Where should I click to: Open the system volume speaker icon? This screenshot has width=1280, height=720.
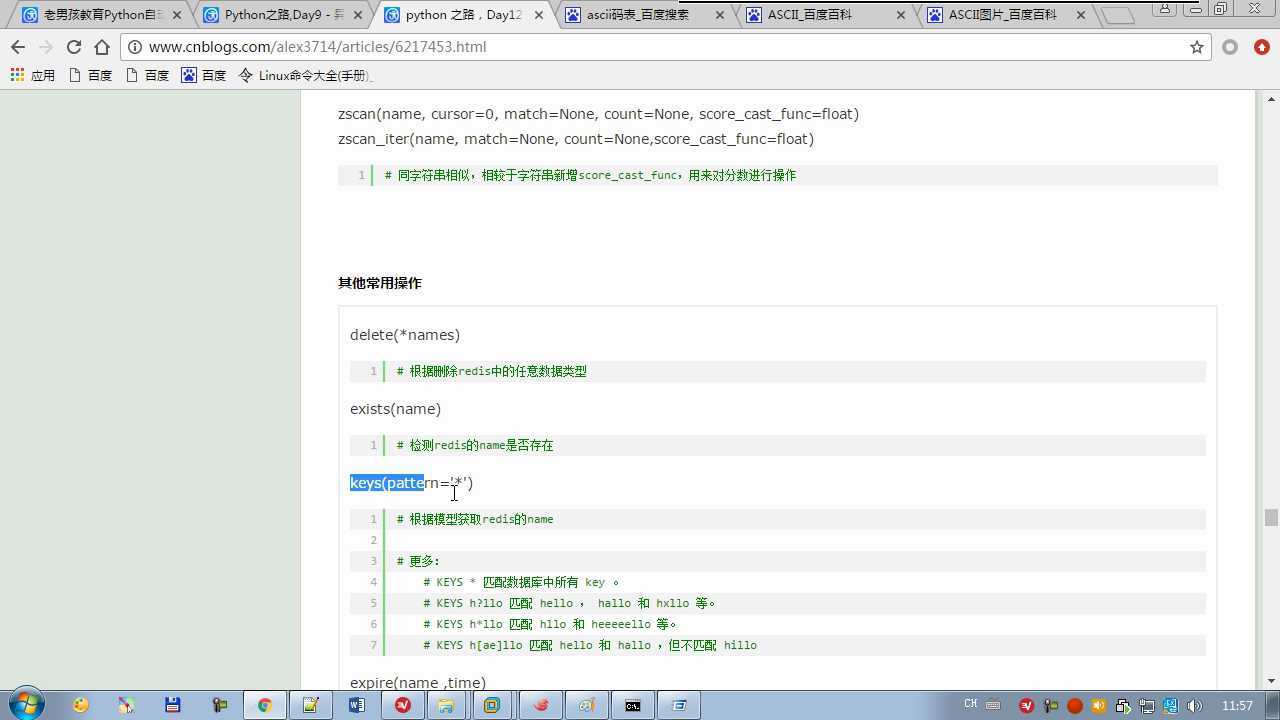tap(1195, 706)
